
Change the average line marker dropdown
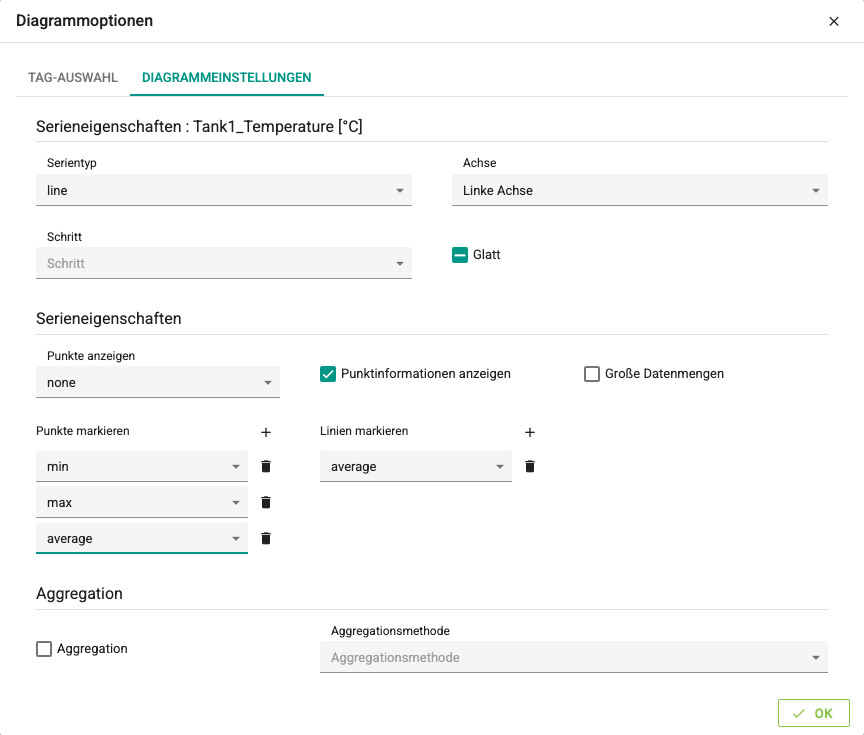pyautogui.click(x=416, y=467)
